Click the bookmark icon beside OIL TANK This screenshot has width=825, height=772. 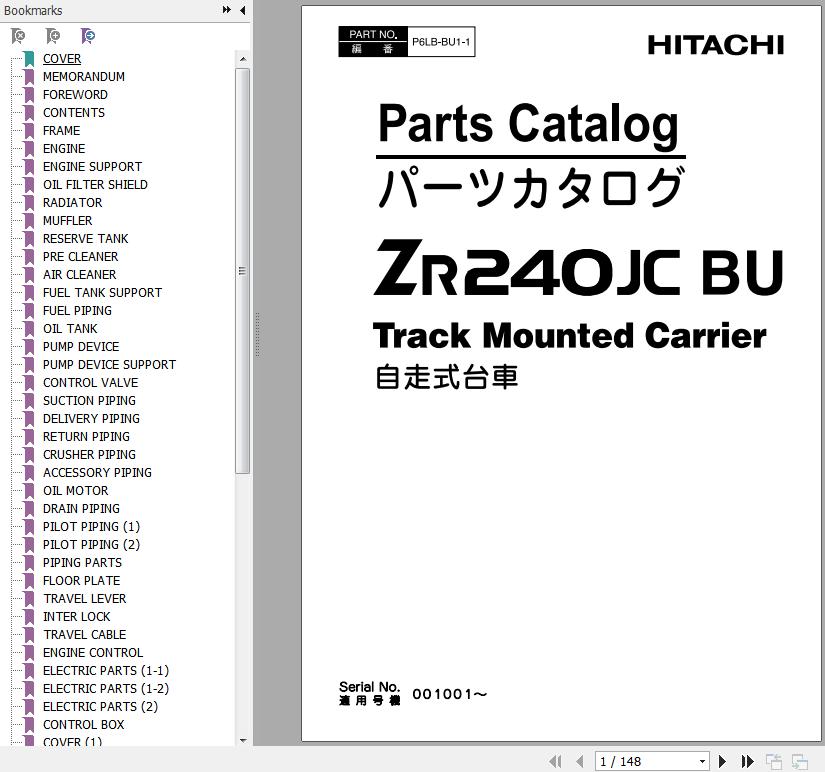coord(29,329)
